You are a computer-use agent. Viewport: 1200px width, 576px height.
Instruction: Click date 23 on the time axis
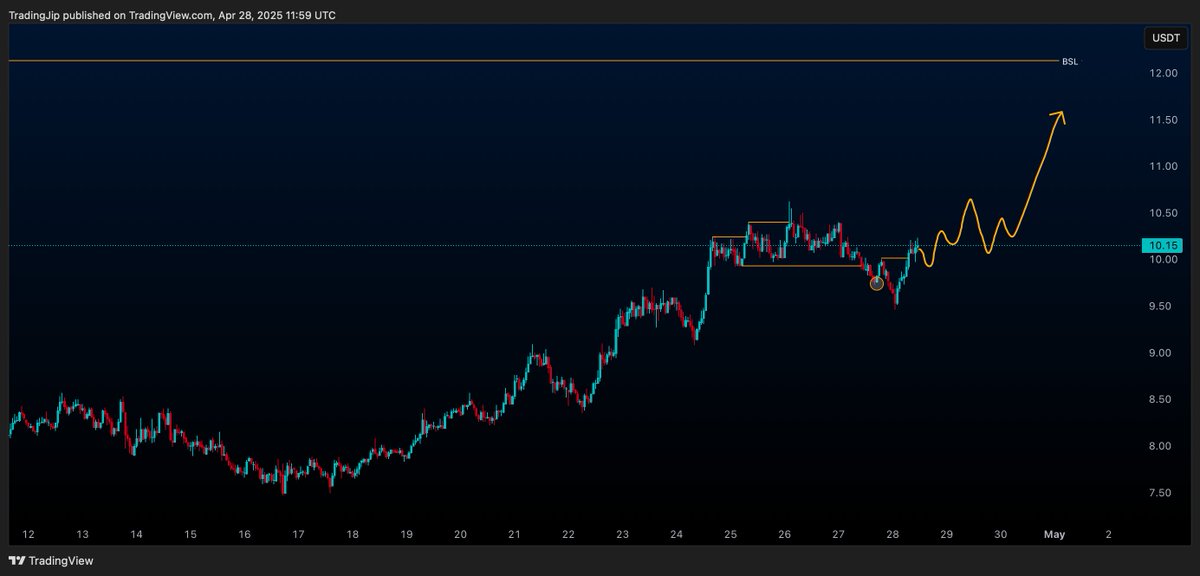click(622, 535)
